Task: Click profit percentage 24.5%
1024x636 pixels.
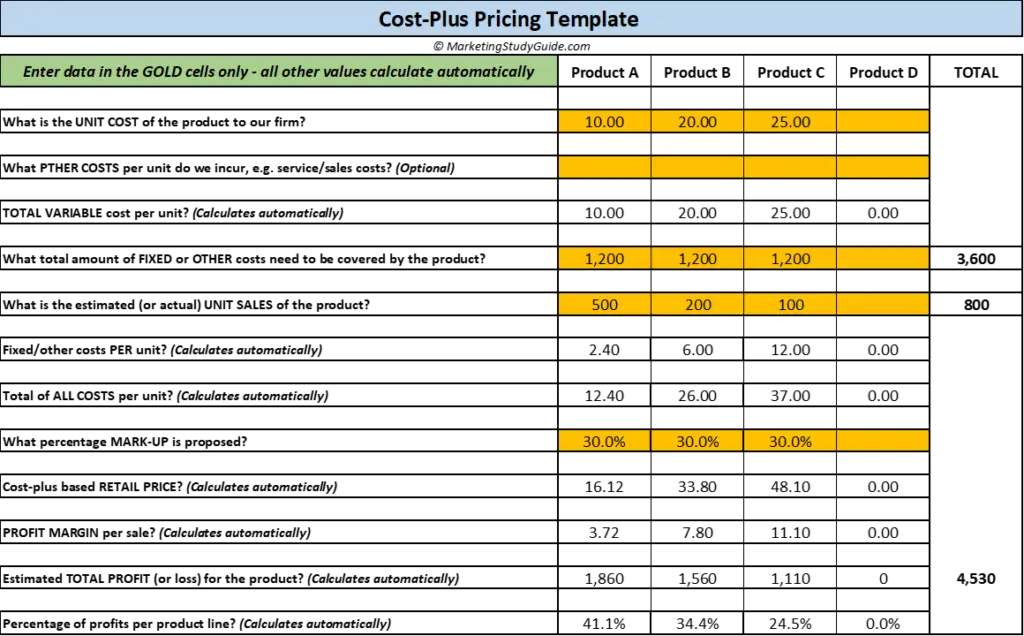Action: [790, 624]
